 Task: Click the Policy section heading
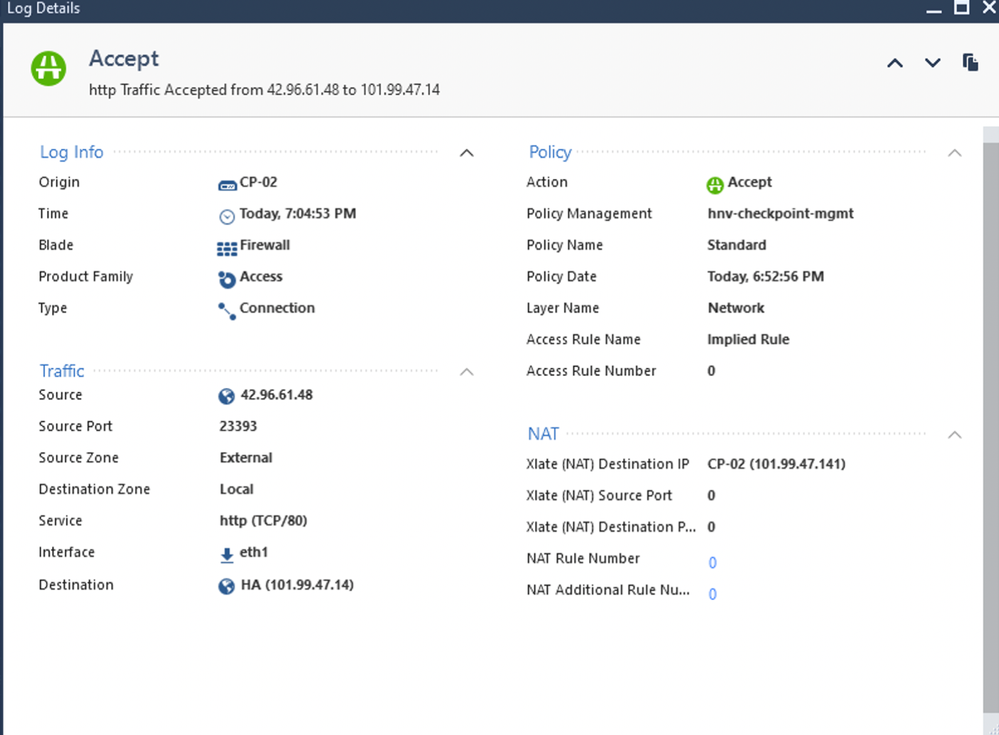coord(550,152)
